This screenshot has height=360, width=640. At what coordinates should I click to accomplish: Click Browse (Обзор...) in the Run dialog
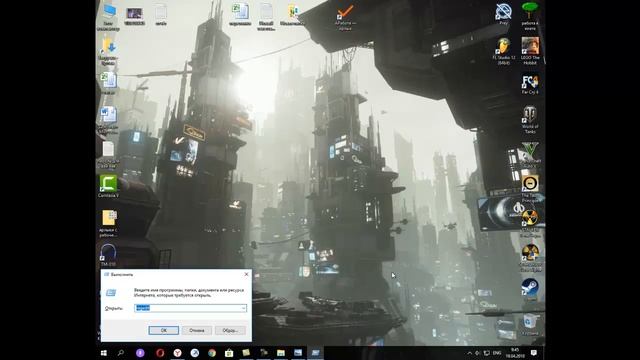pyautogui.click(x=230, y=330)
